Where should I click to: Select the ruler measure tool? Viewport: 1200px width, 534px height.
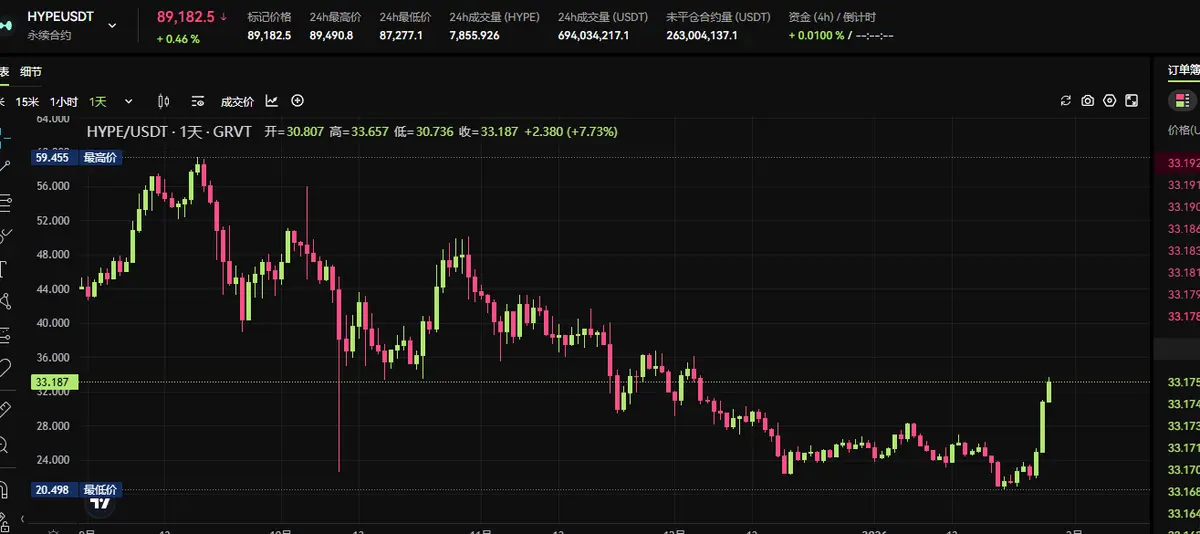point(4,409)
